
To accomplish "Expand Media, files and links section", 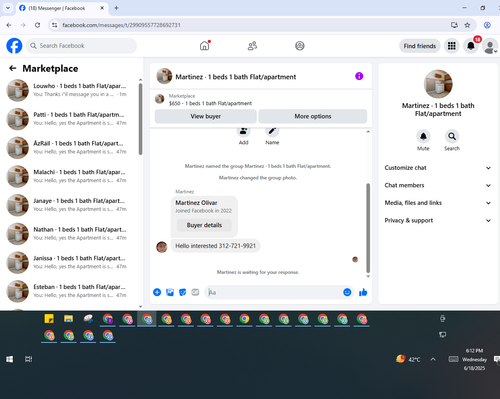I will [438, 203].
